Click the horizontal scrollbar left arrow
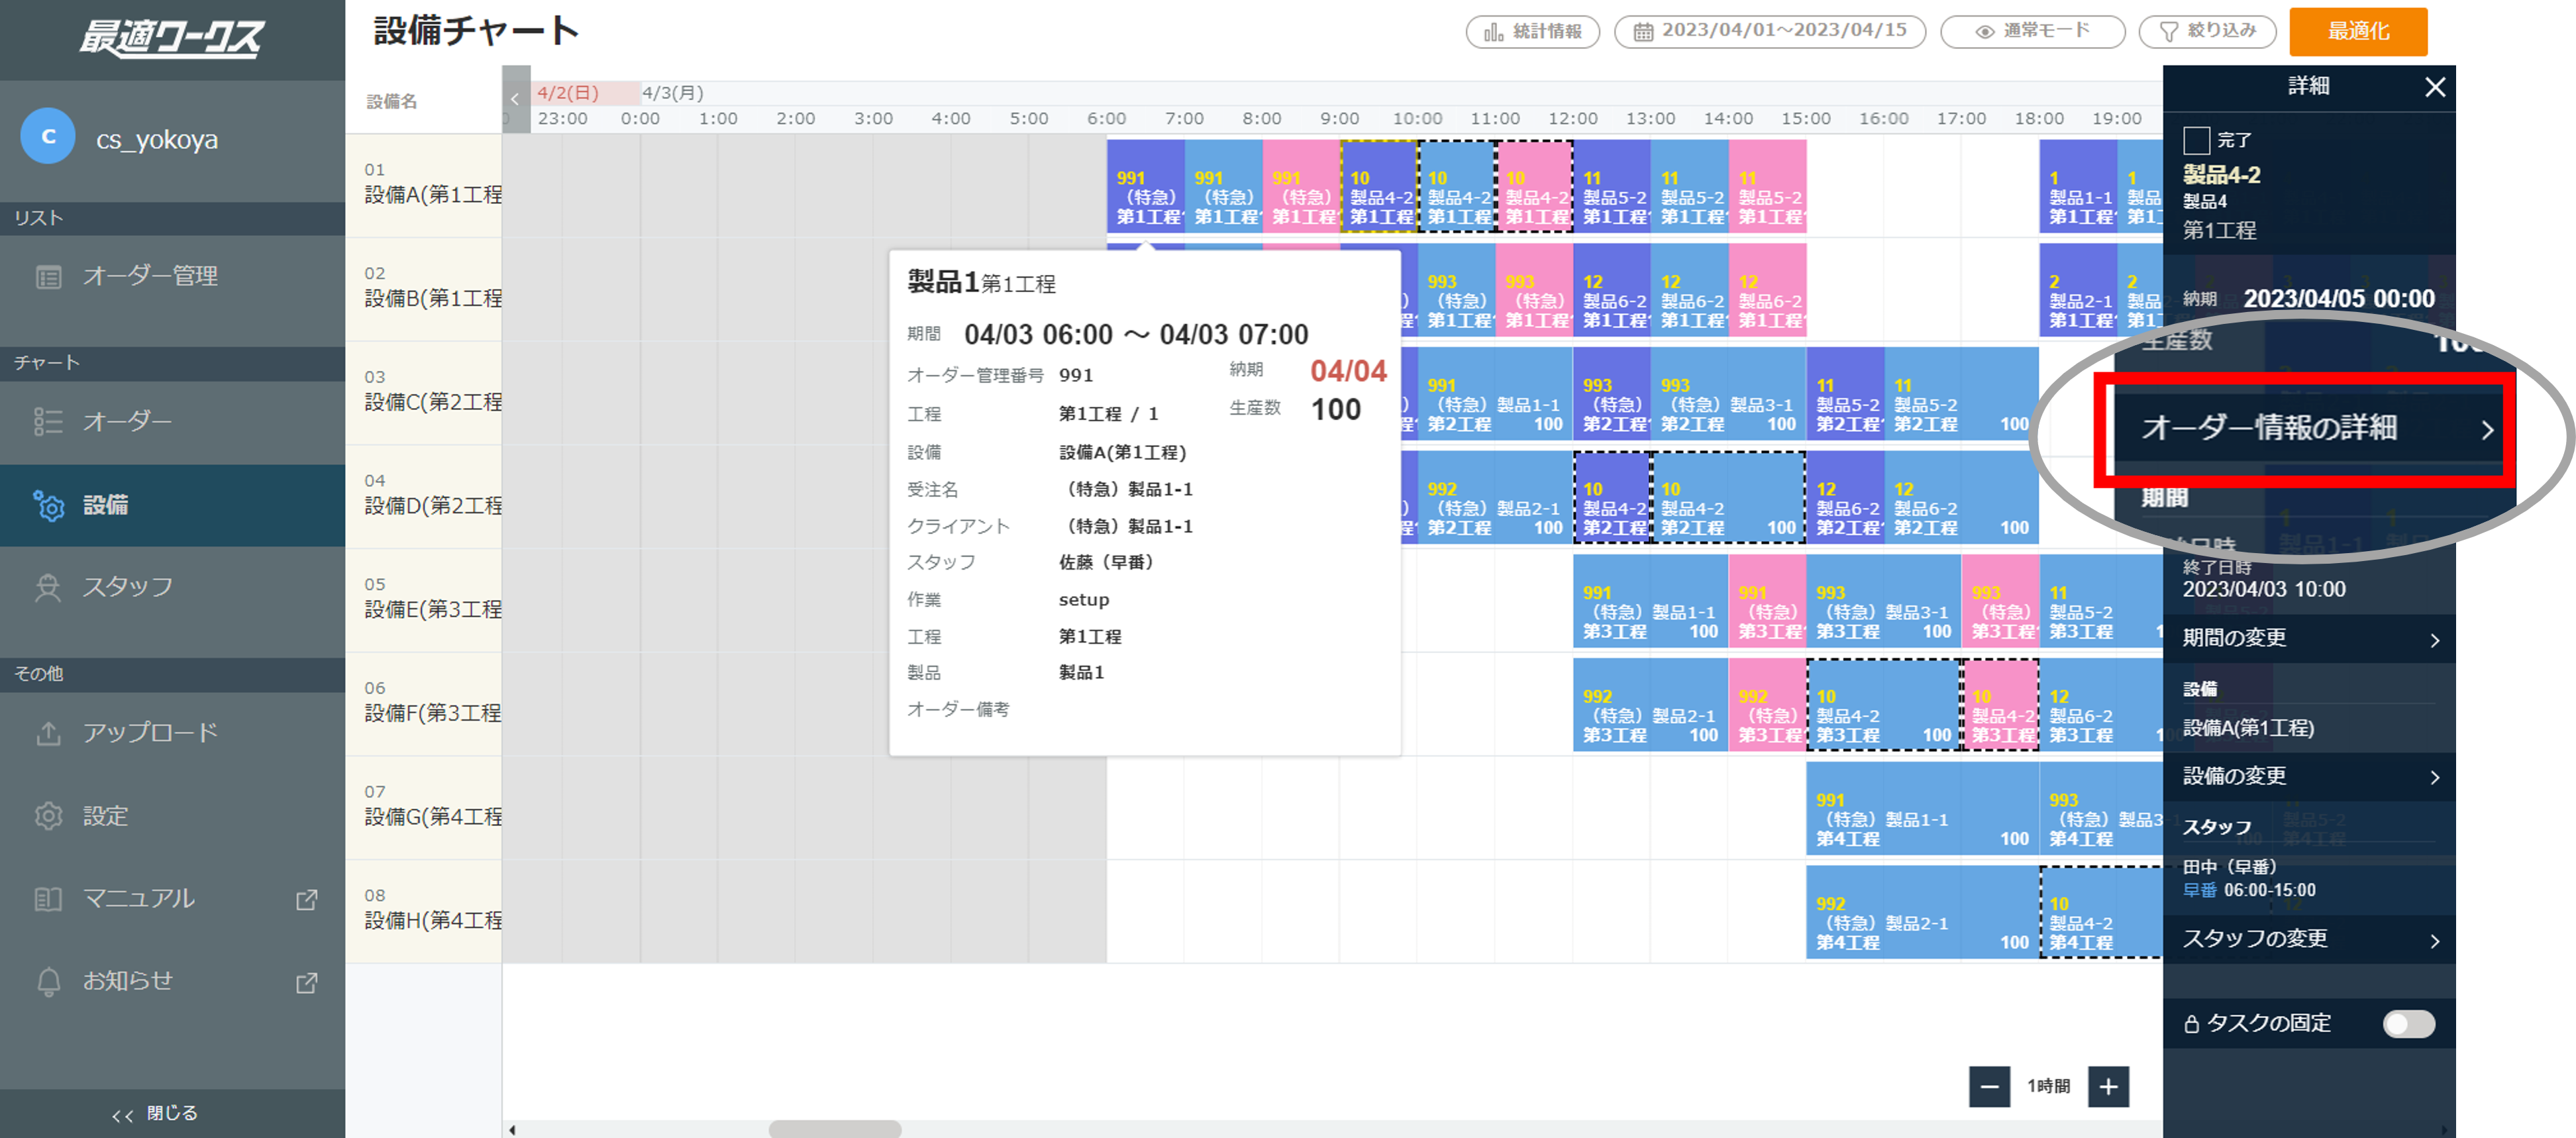Image resolution: width=2576 pixels, height=1138 pixels. 512,1130
